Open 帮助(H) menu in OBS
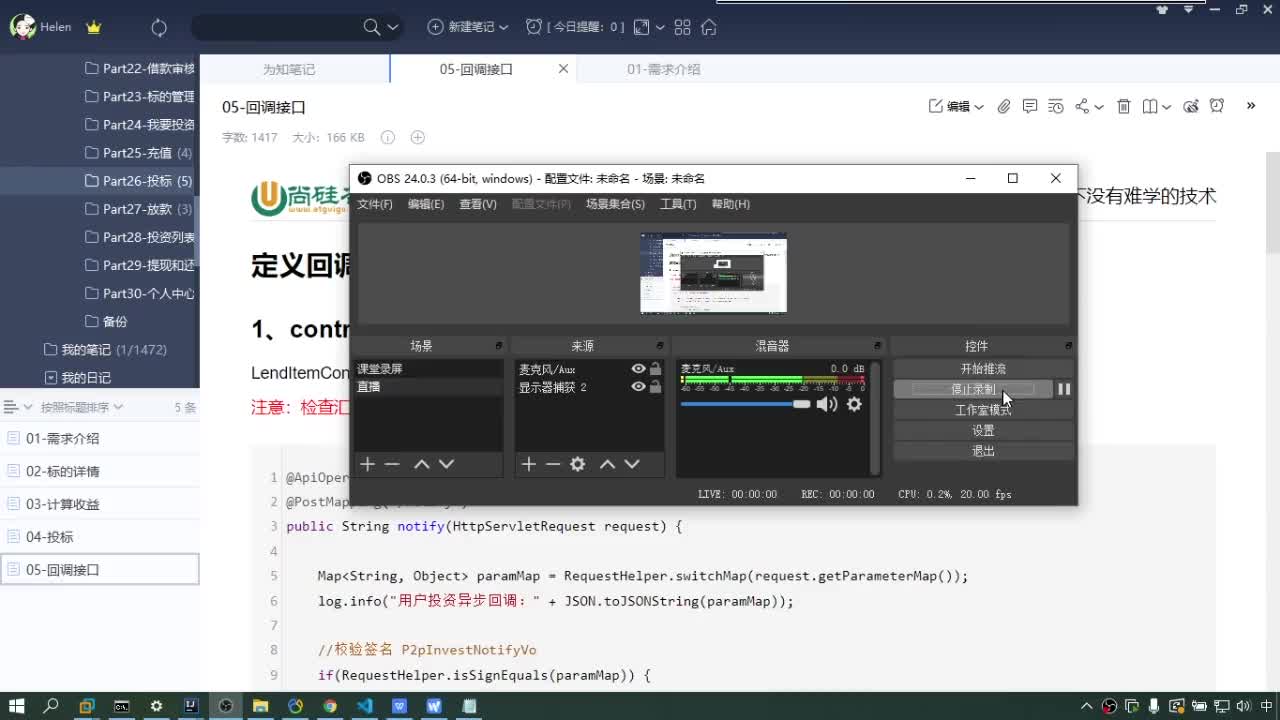This screenshot has height=720, width=1280. 731,204
